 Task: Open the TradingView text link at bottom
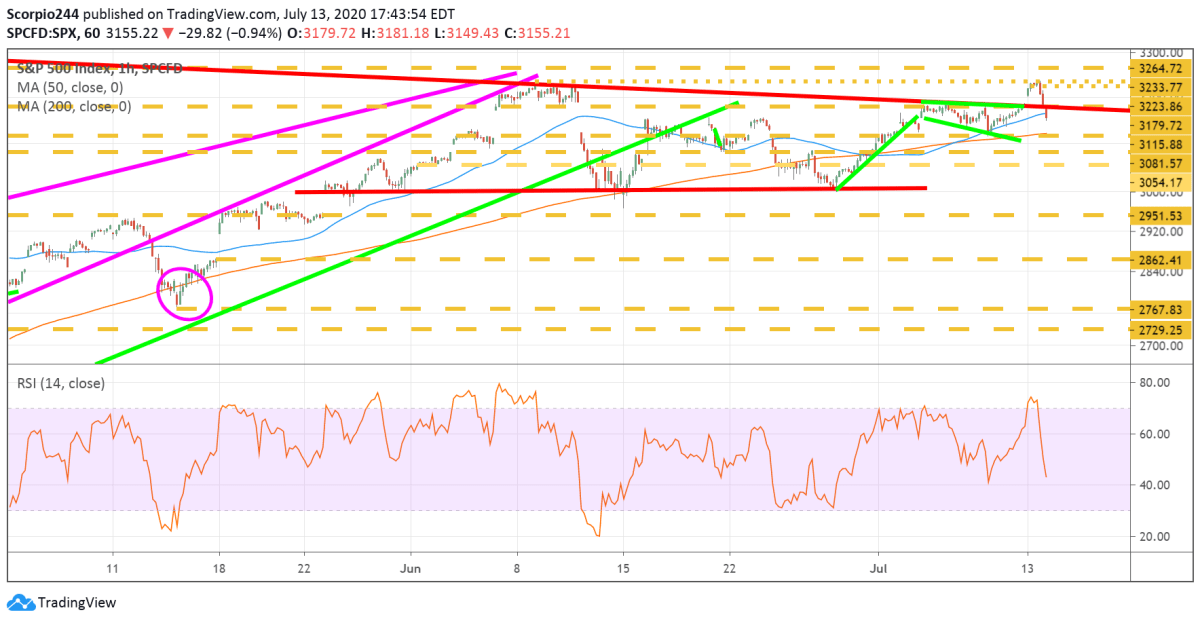[x=76, y=603]
